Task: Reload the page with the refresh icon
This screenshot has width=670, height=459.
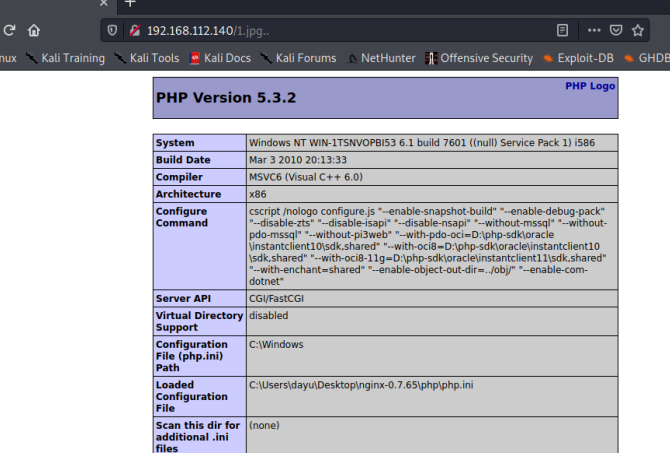Action: [x=9, y=30]
